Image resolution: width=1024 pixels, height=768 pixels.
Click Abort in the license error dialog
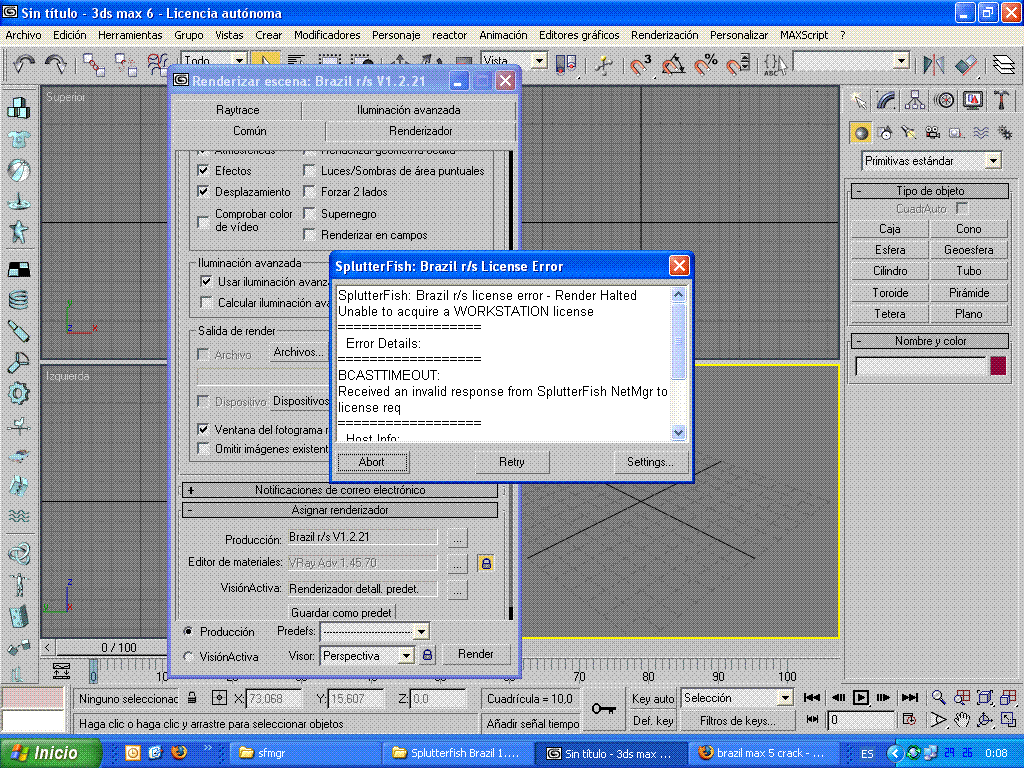click(372, 462)
